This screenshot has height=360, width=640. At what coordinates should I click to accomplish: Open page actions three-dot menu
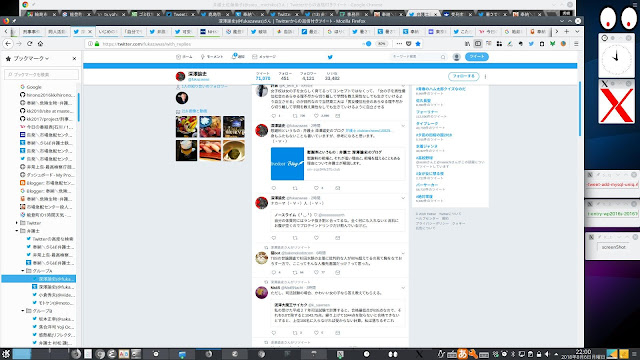click(399, 44)
